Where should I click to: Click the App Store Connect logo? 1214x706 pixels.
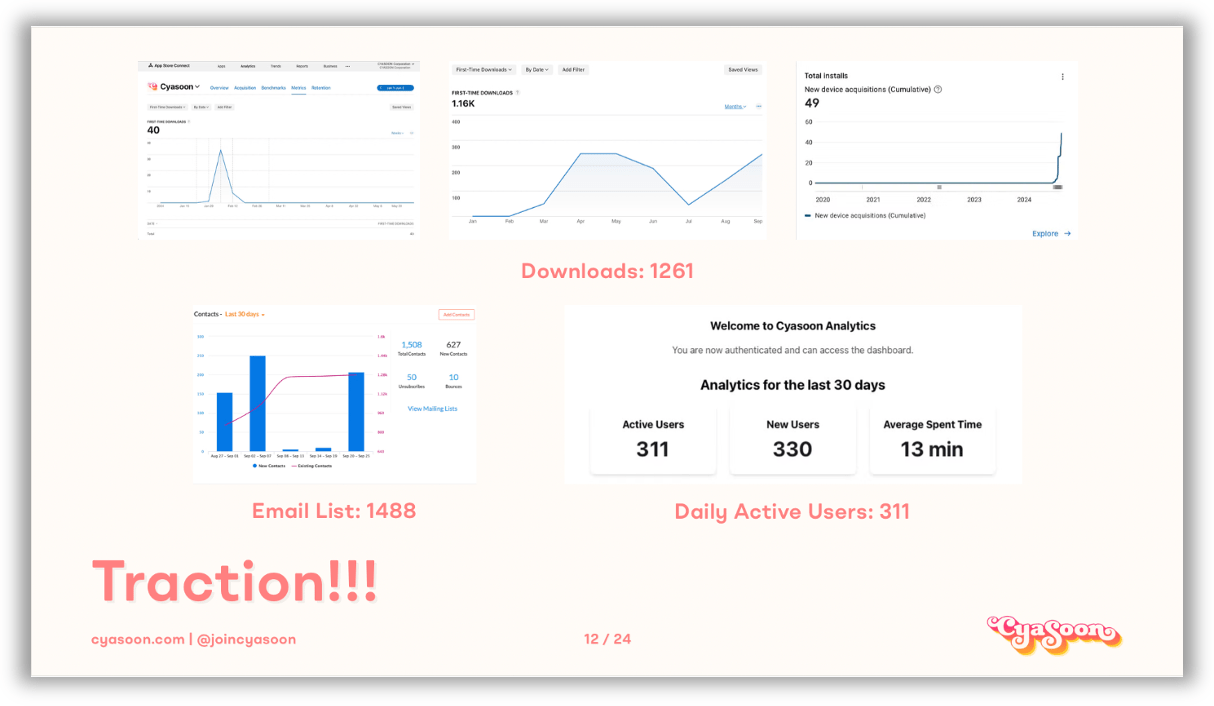coord(169,66)
